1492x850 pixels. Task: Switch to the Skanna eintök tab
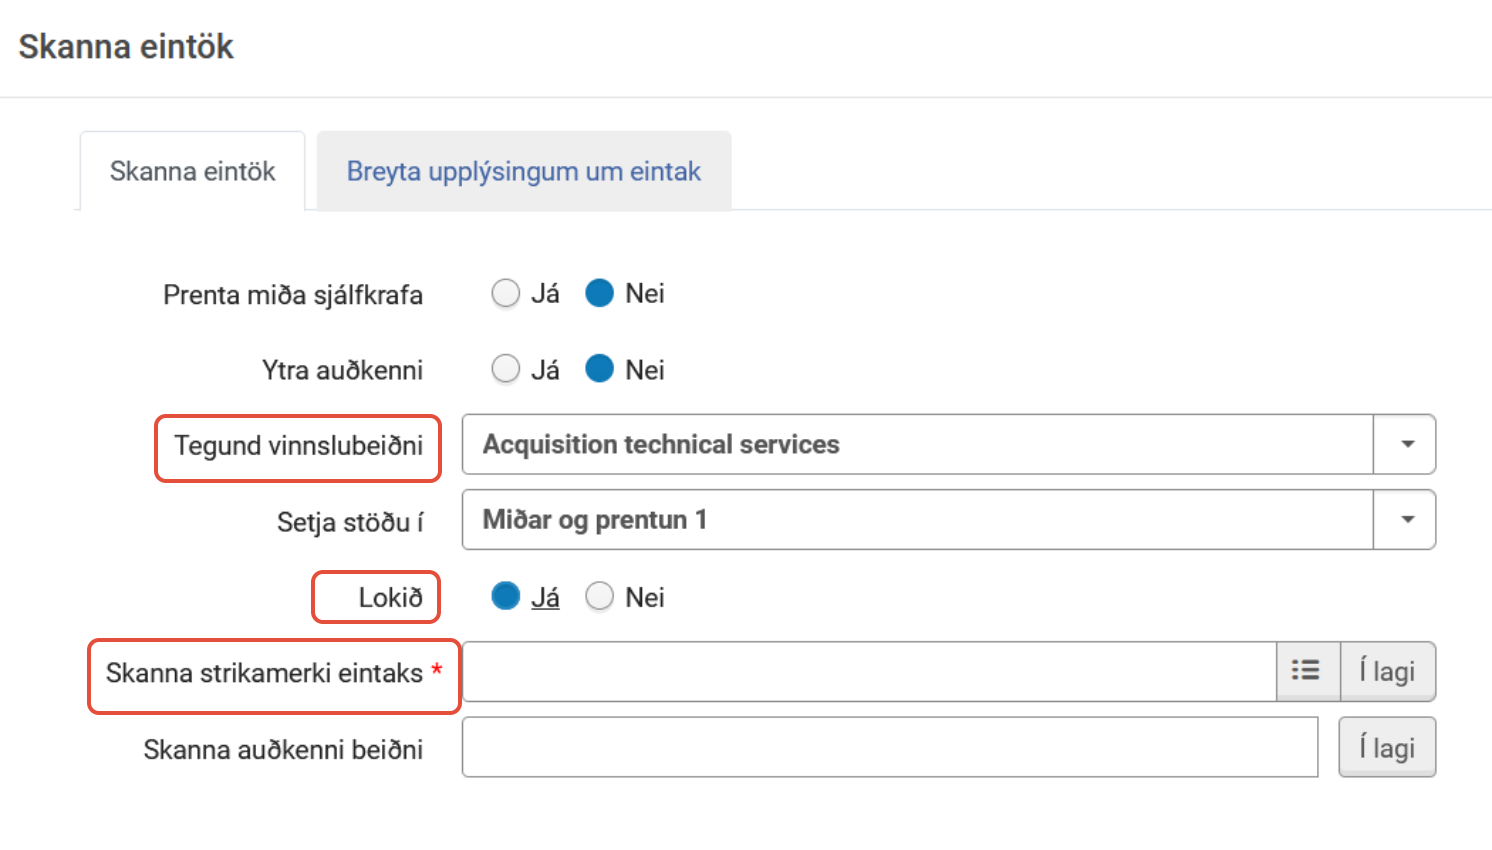(192, 172)
